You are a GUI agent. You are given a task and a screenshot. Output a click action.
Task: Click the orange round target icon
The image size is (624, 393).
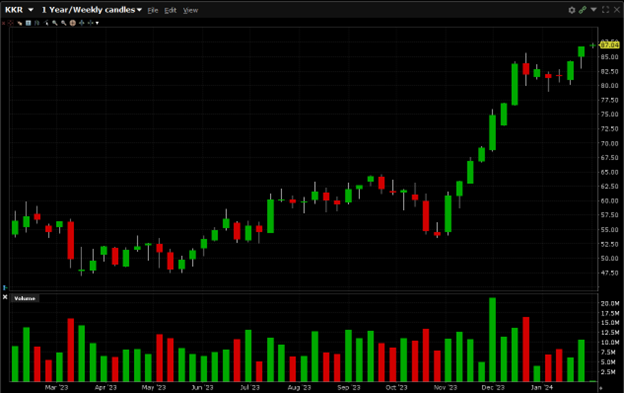click(x=73, y=23)
